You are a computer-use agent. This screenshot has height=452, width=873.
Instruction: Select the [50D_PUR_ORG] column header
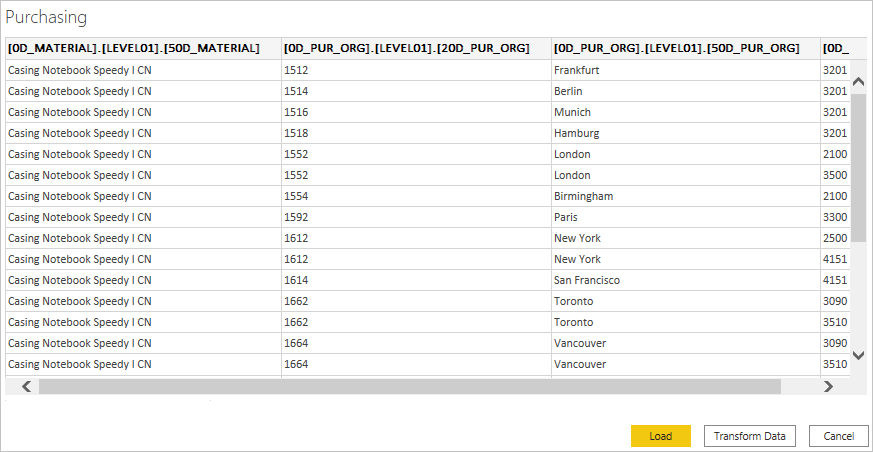676,48
